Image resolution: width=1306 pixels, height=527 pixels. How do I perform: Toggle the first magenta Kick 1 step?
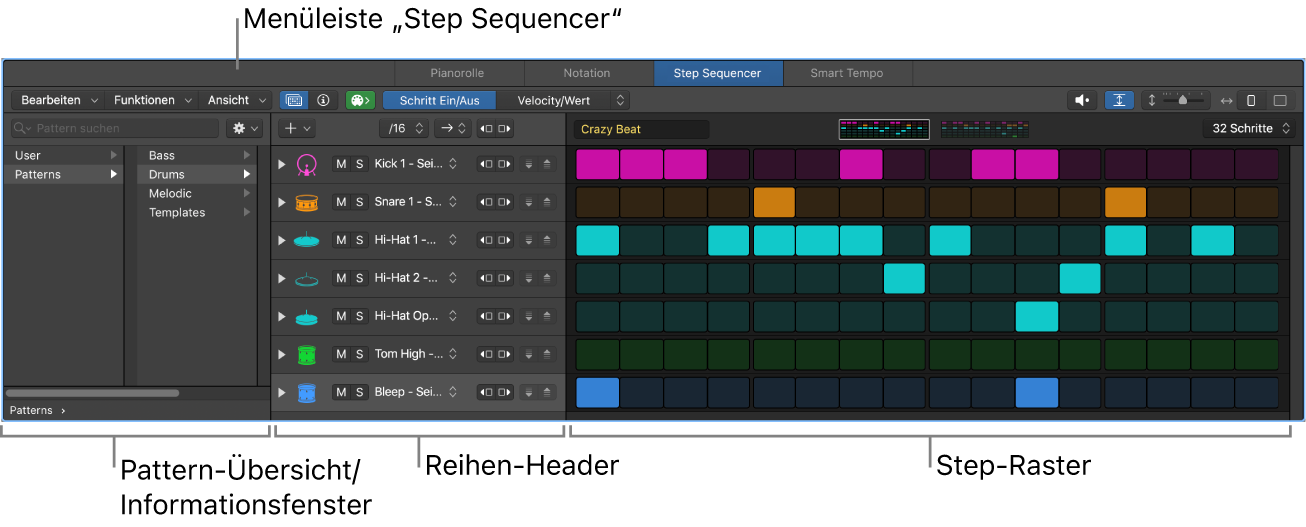pos(598,164)
